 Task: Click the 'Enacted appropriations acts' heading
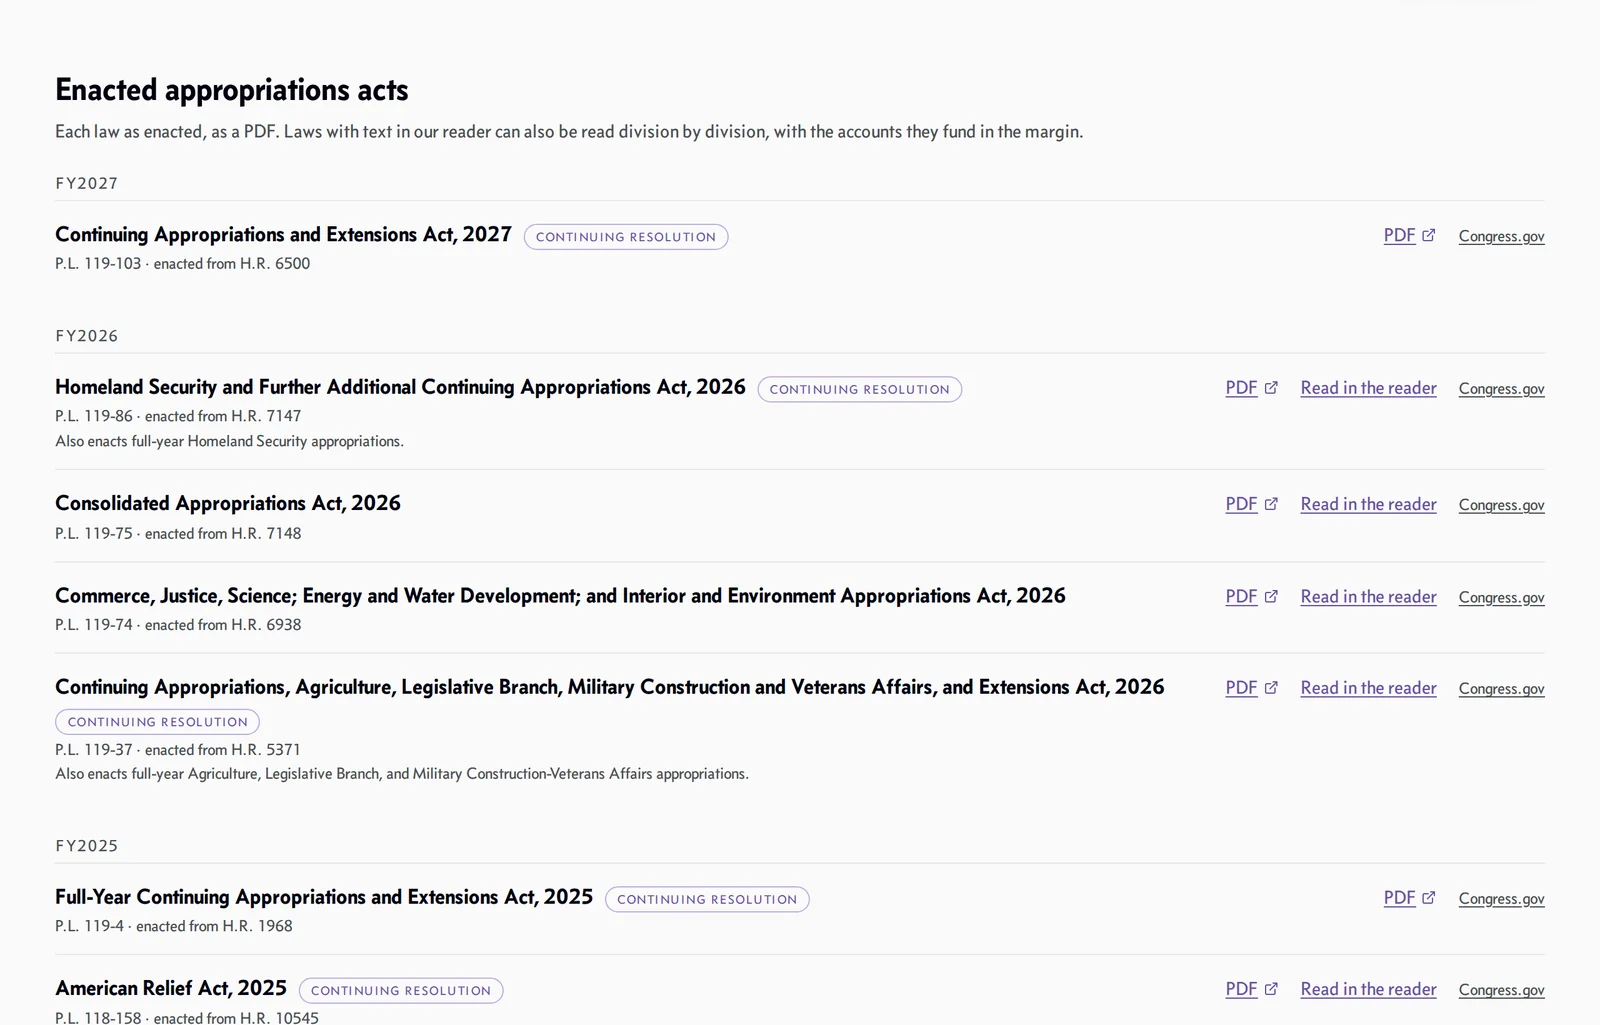pyautogui.click(x=232, y=90)
